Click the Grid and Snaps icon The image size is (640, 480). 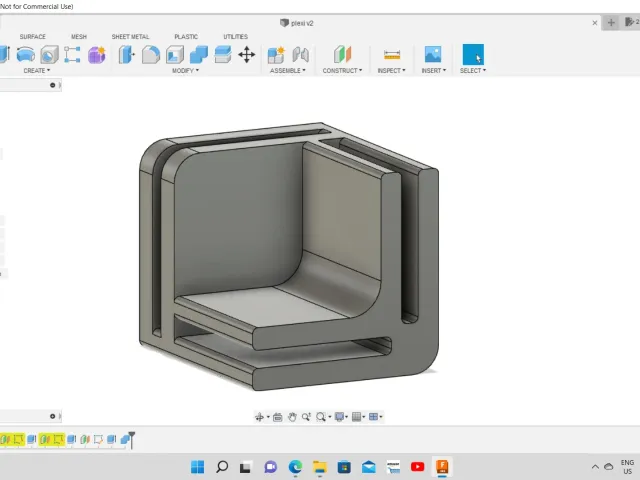click(x=356, y=417)
